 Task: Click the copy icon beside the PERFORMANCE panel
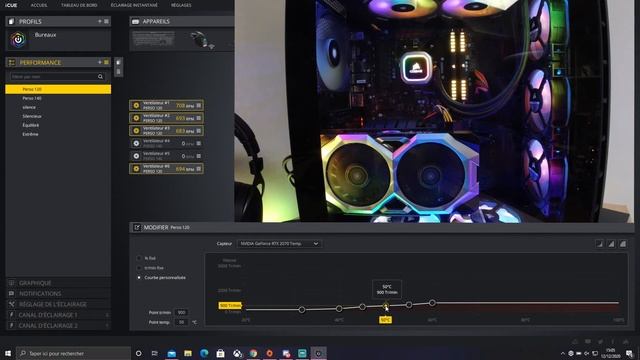[118, 62]
